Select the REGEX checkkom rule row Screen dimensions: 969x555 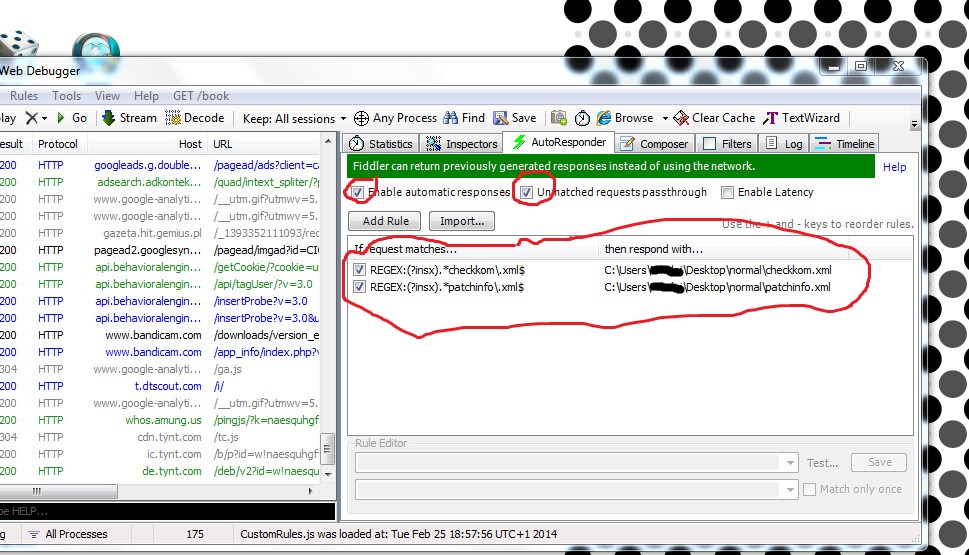point(630,270)
